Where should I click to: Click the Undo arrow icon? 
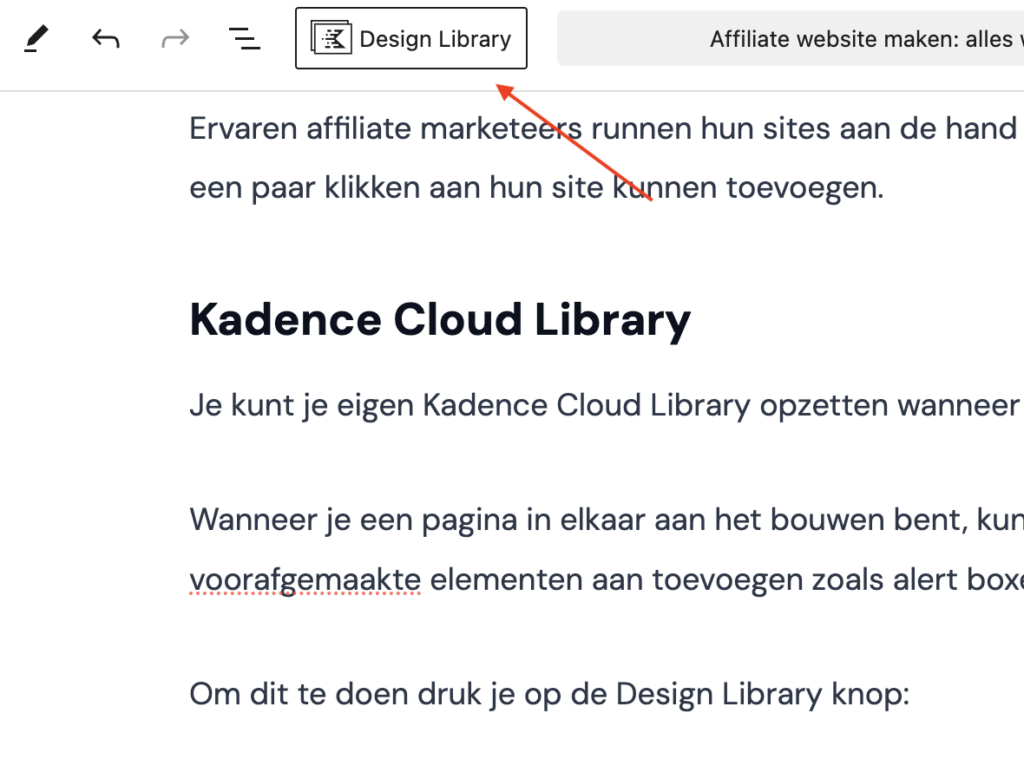pos(106,39)
